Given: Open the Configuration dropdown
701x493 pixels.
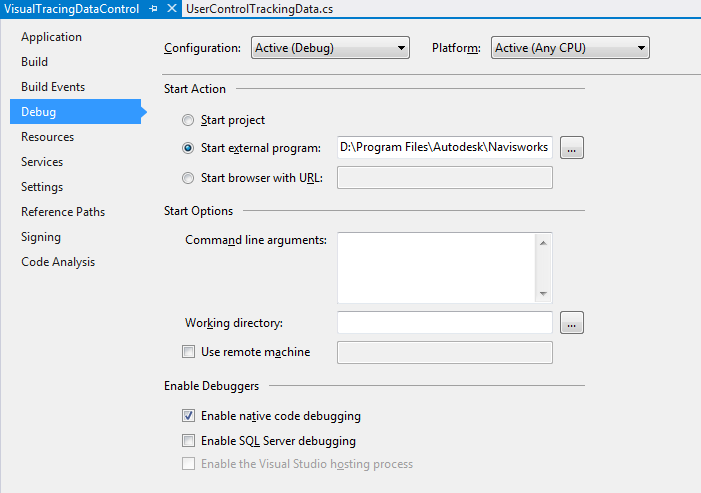Looking at the screenshot, I should click(x=330, y=48).
